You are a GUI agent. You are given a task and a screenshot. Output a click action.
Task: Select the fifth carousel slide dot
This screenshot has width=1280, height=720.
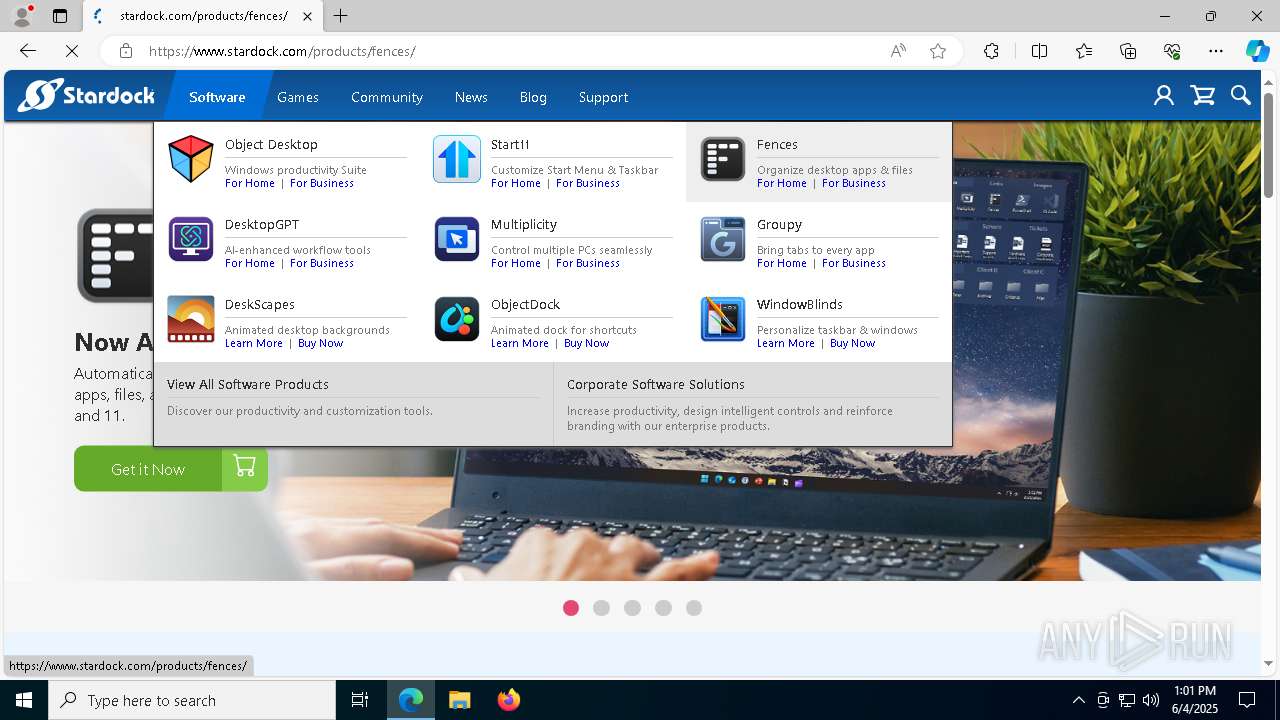pos(694,608)
